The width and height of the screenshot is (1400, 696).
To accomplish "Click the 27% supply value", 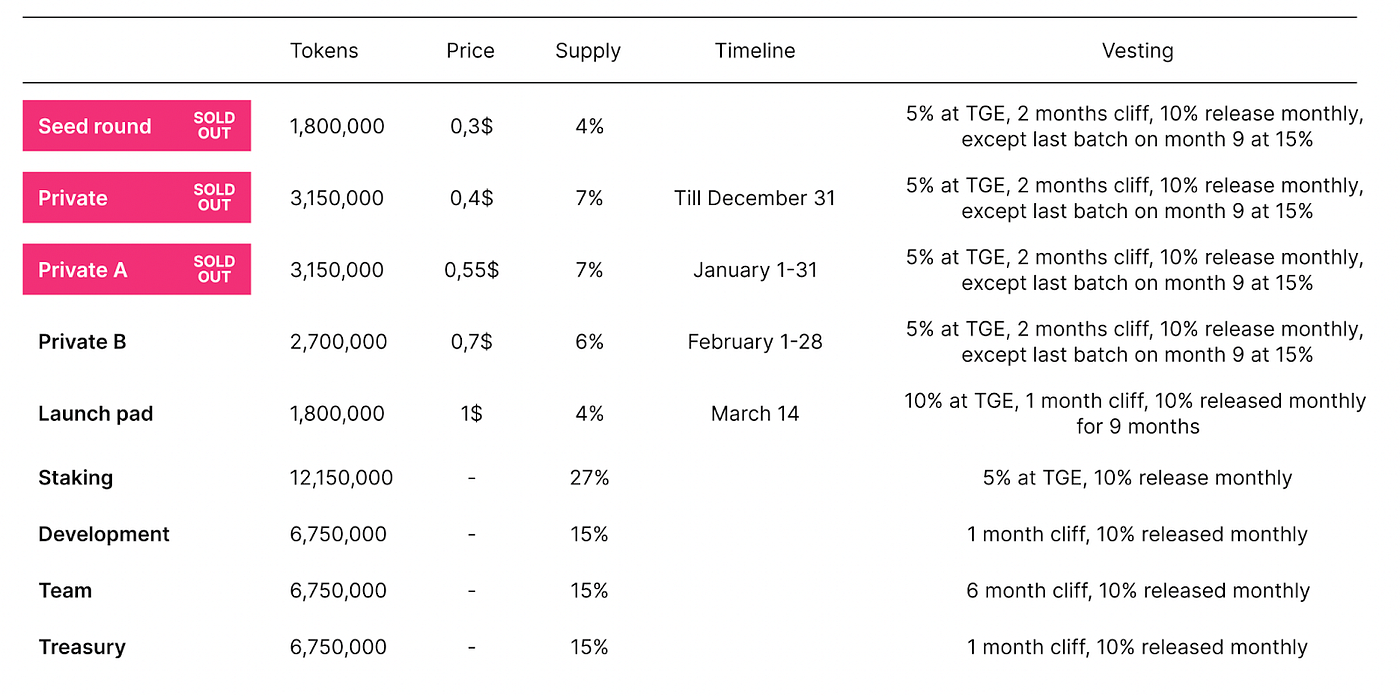I will click(589, 478).
